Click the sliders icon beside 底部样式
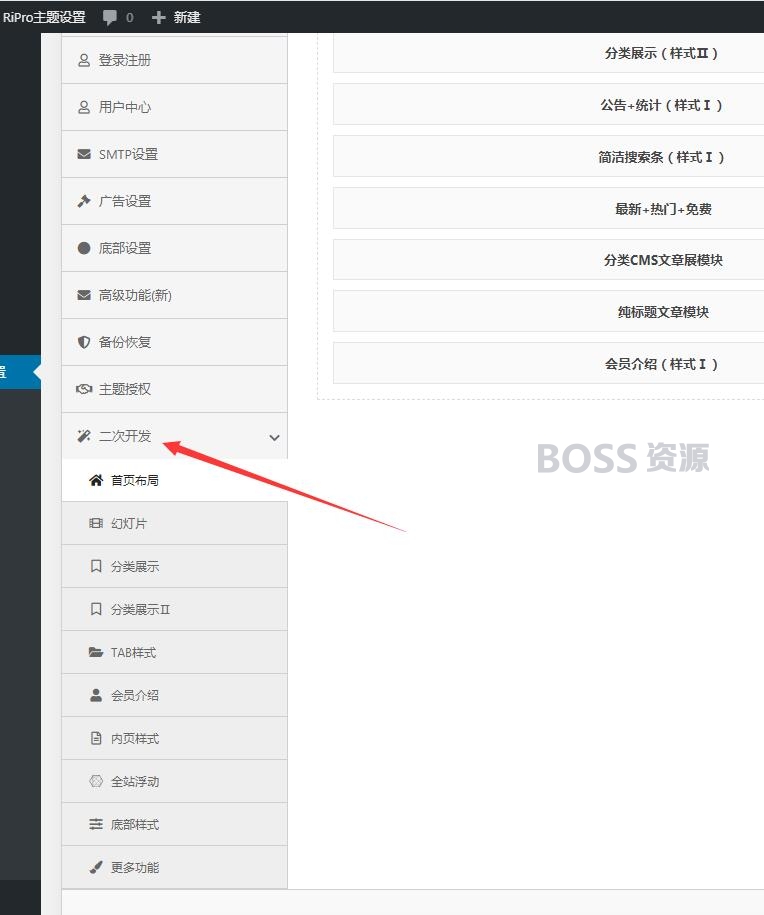The image size is (764, 915). tap(96, 825)
